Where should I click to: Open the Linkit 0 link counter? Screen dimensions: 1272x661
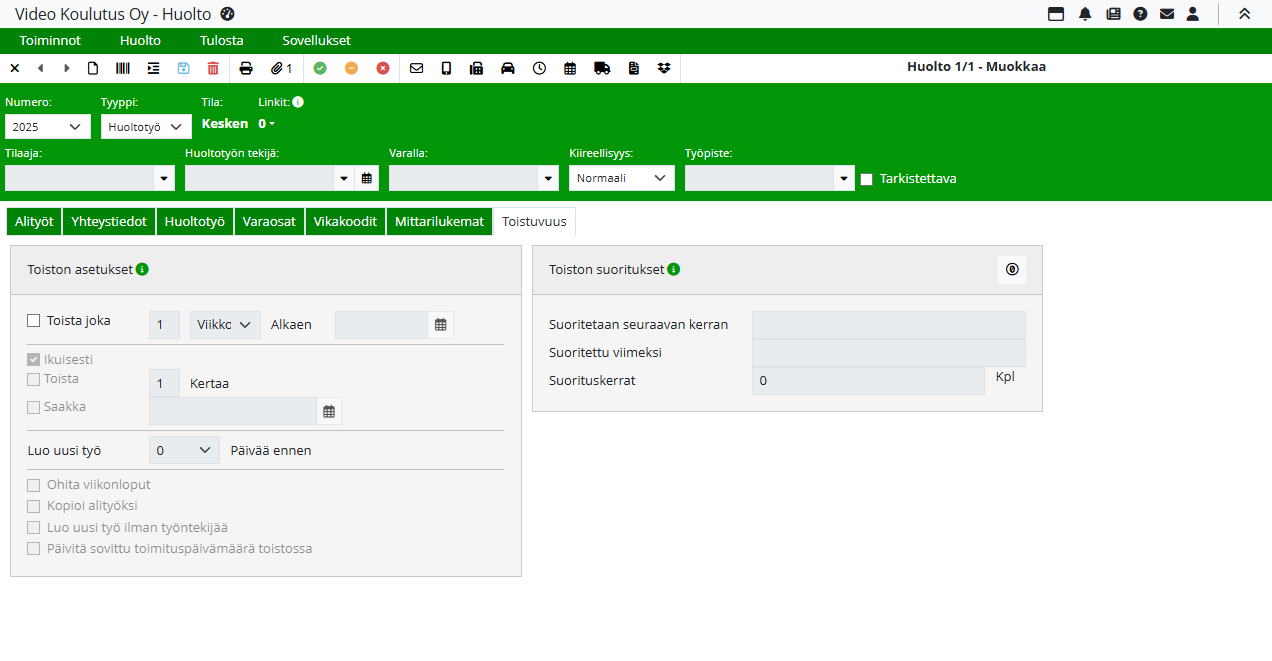[x=266, y=124]
